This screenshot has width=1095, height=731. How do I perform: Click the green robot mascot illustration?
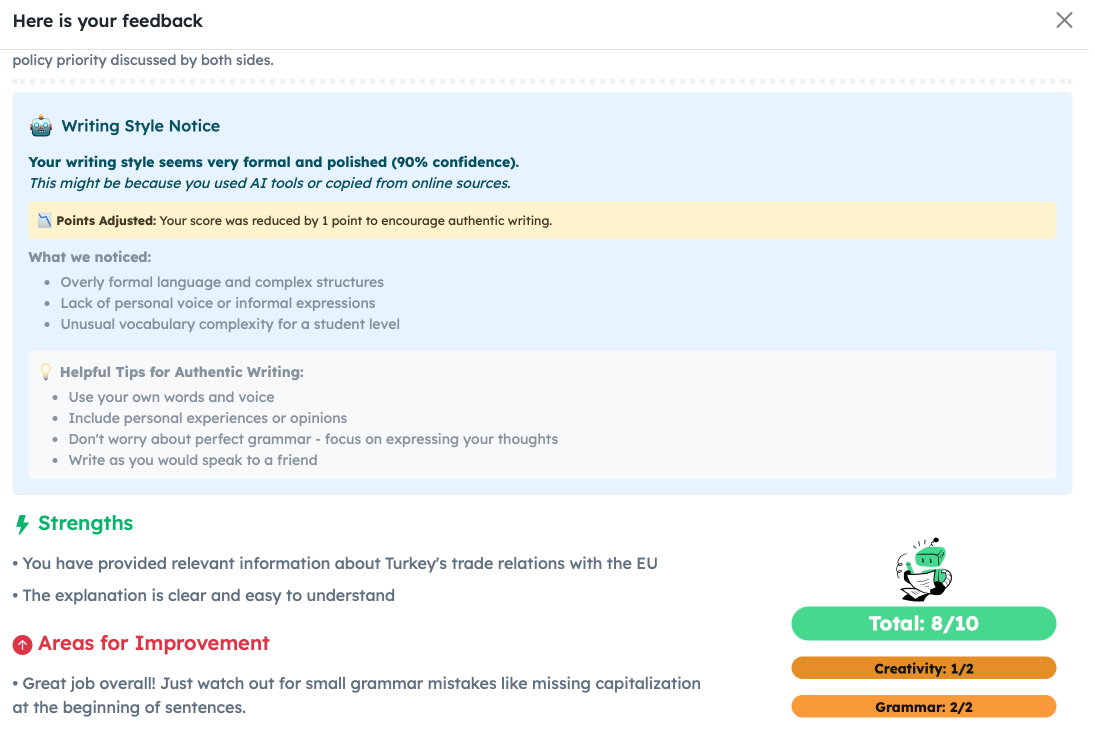[923, 570]
